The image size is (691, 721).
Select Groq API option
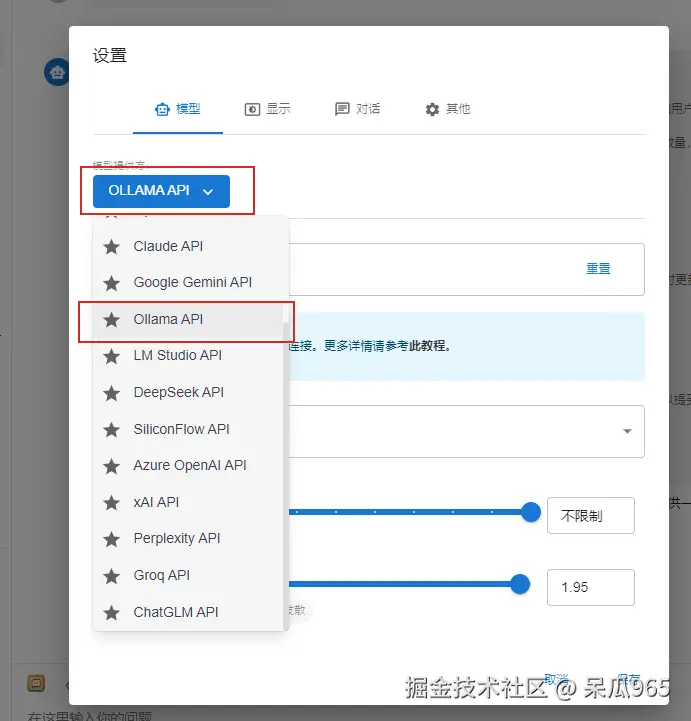point(188,575)
